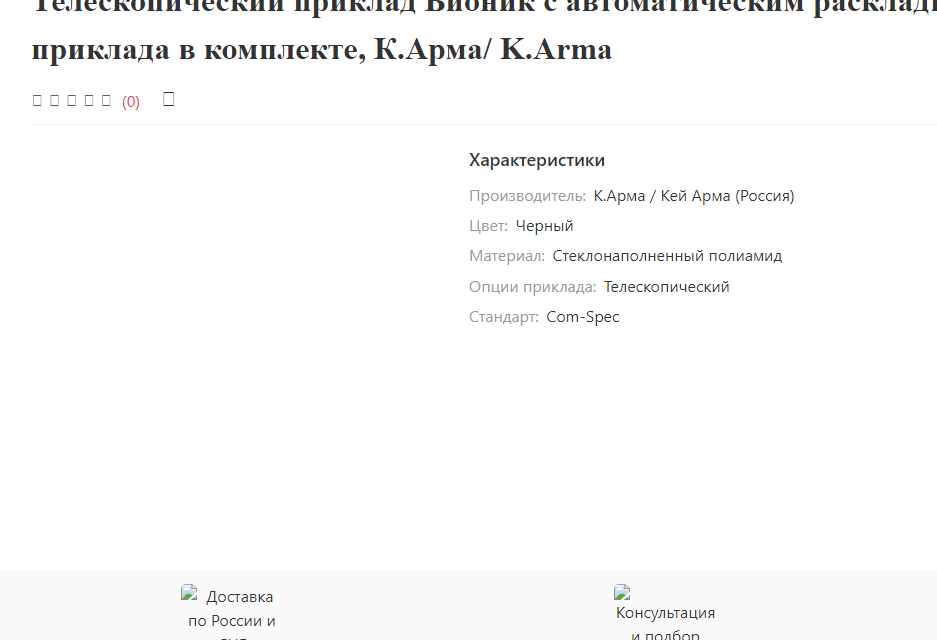Click the Стандарт label

[504, 317]
